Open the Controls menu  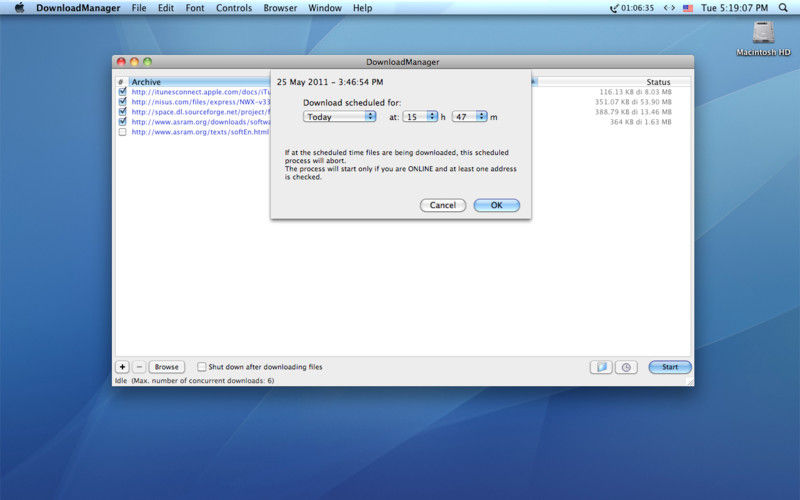(234, 8)
